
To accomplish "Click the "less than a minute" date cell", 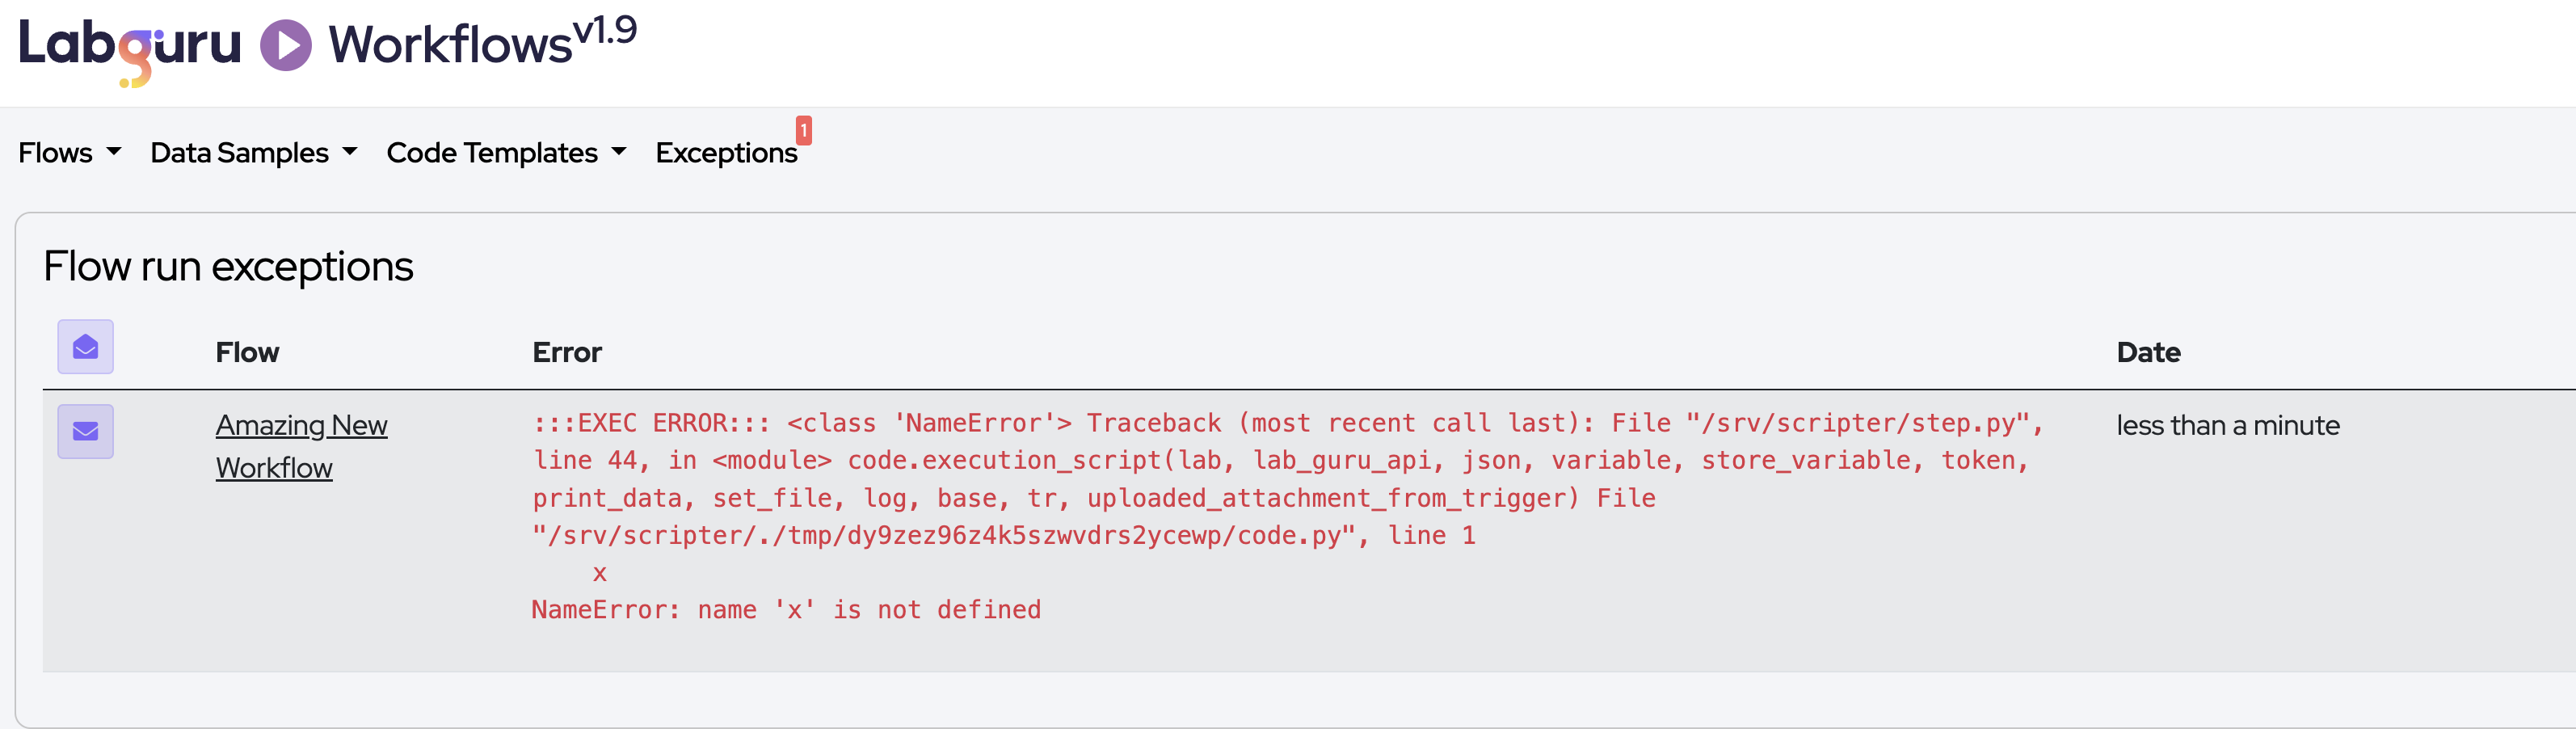I will pyautogui.click(x=2227, y=426).
